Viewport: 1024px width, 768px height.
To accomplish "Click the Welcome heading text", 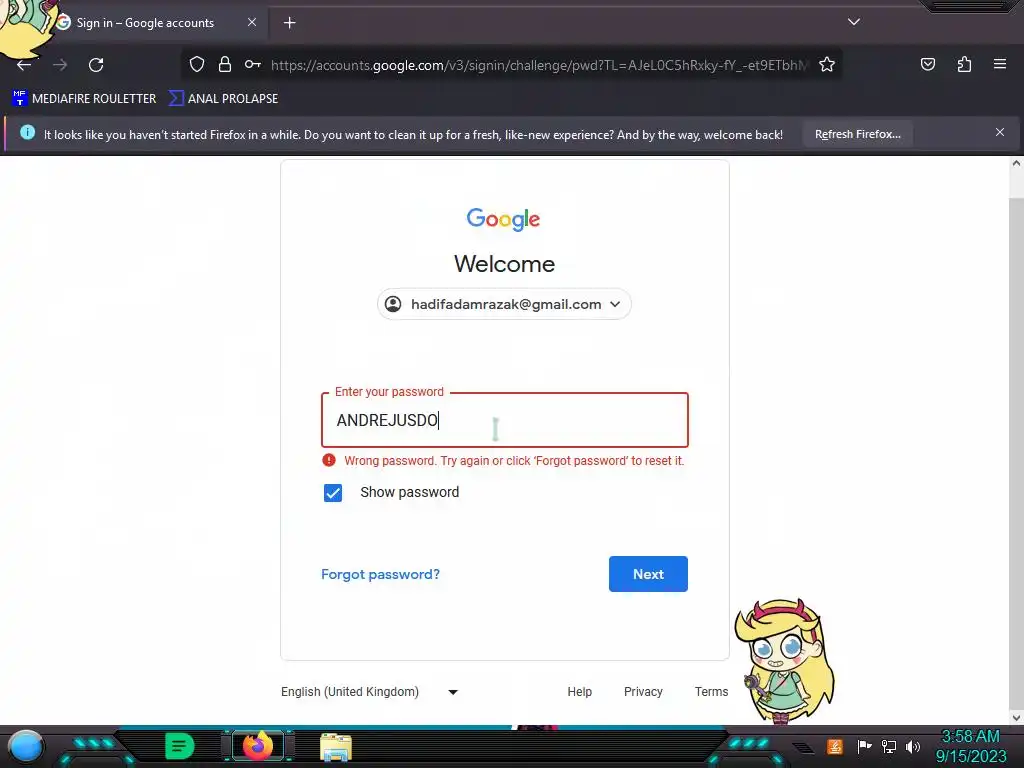I will (x=504, y=264).
